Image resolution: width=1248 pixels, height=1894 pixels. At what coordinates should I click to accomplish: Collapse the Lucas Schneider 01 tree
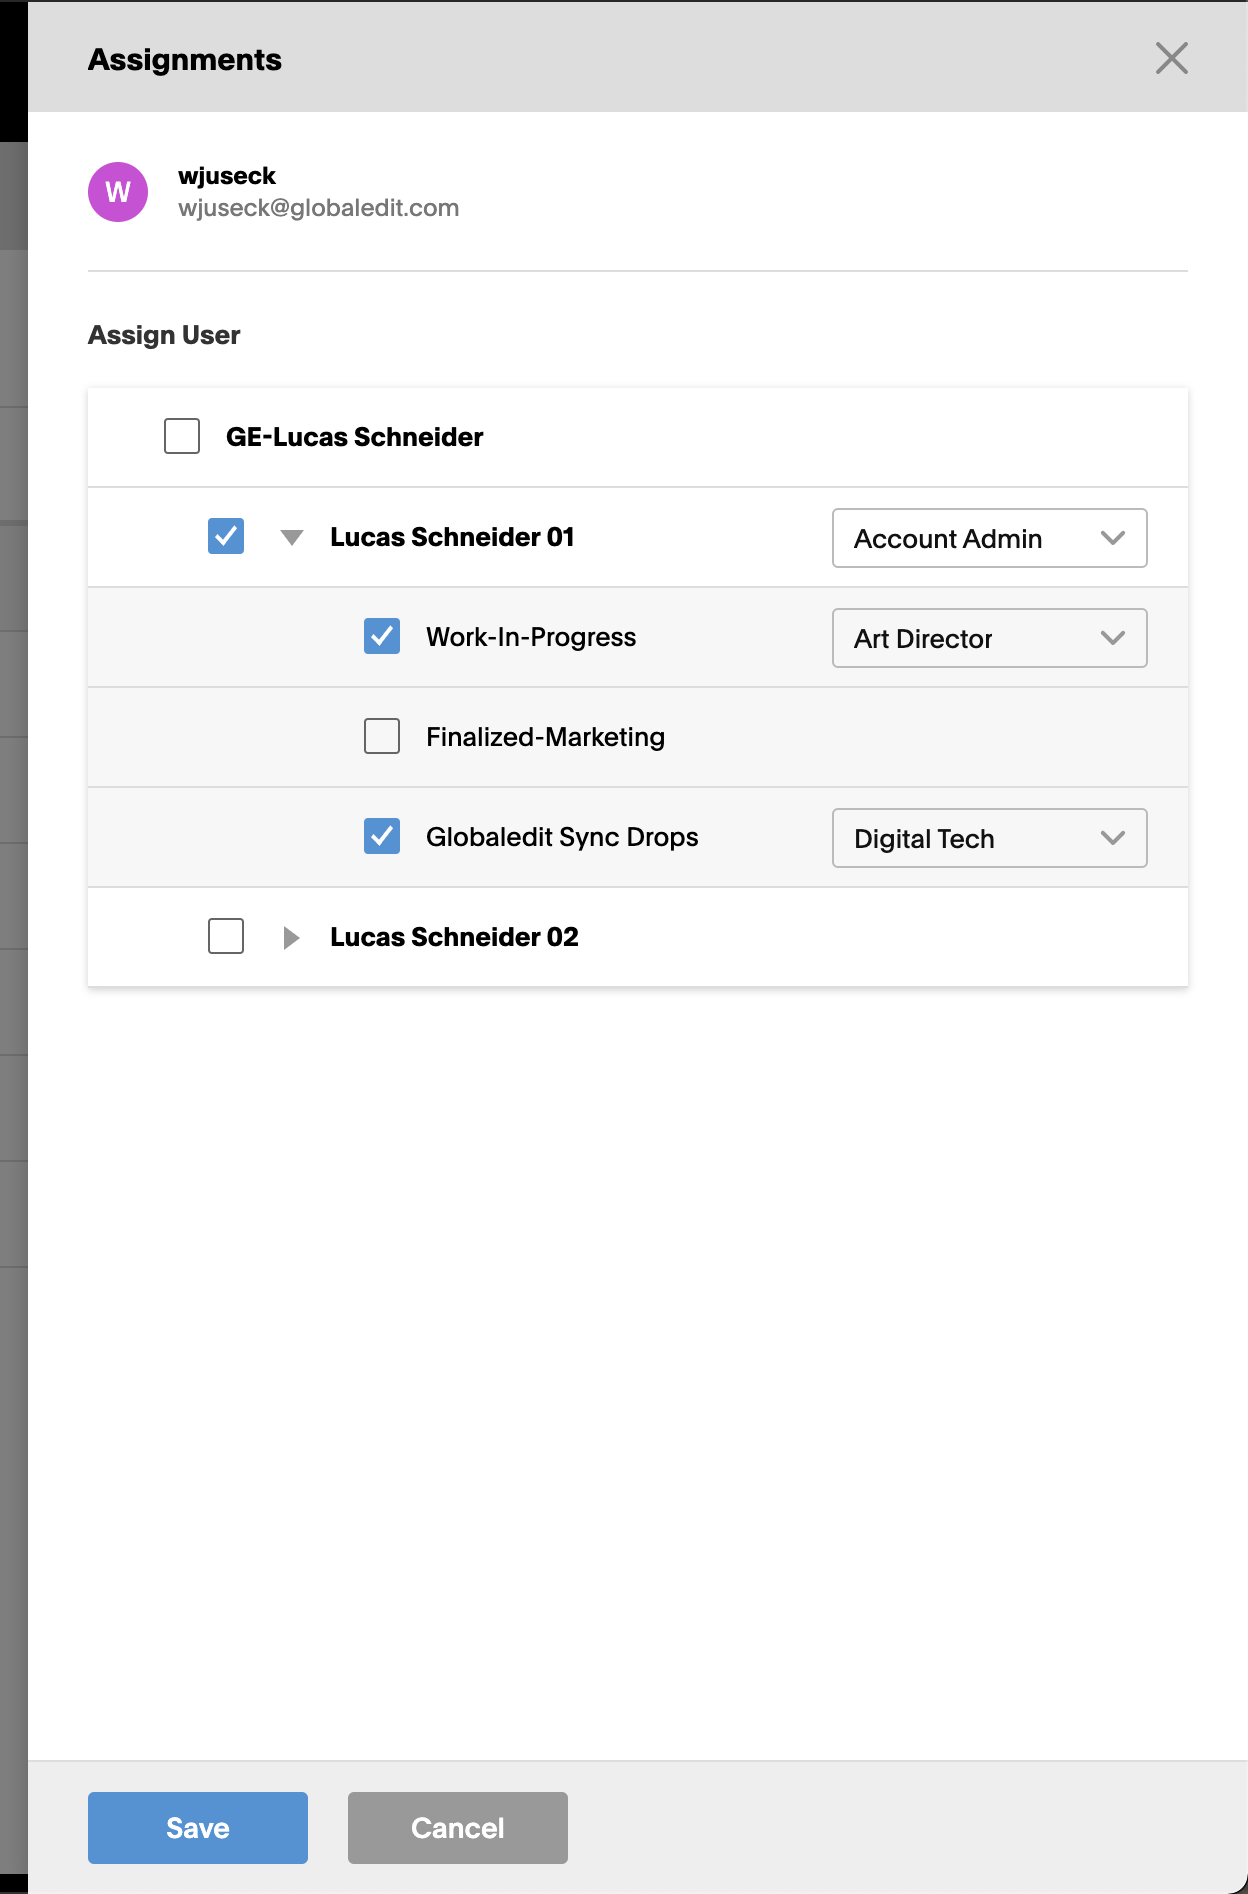point(292,538)
